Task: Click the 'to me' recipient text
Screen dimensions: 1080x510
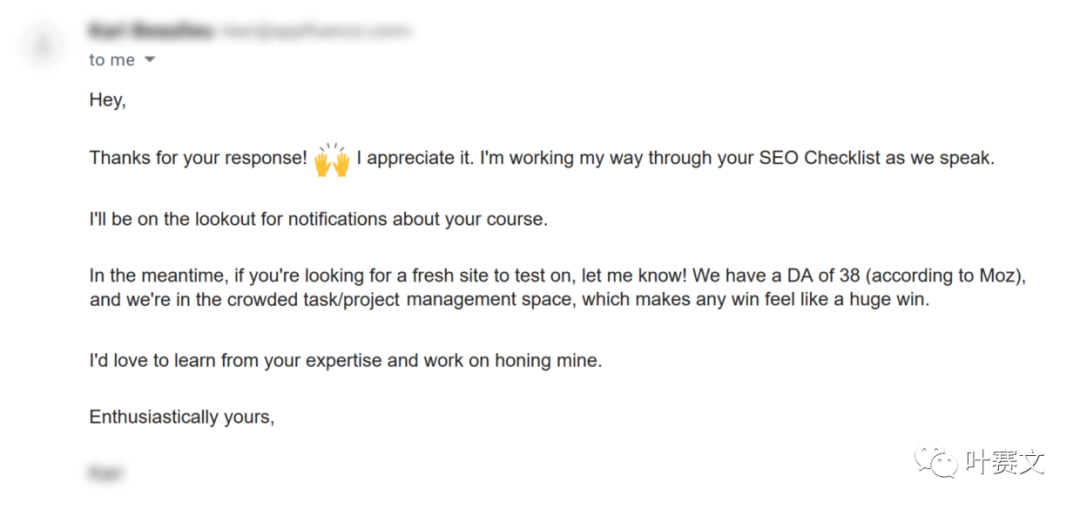Action: [x=112, y=60]
